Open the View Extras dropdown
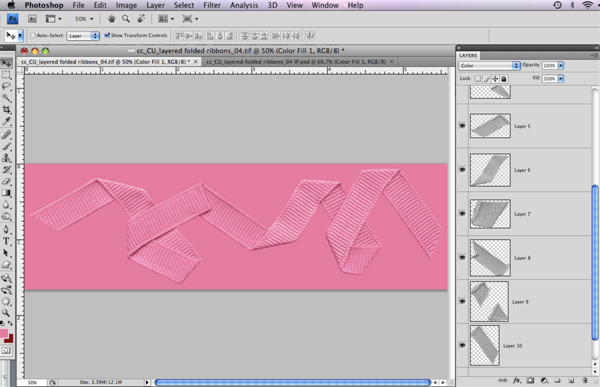 coord(53,19)
